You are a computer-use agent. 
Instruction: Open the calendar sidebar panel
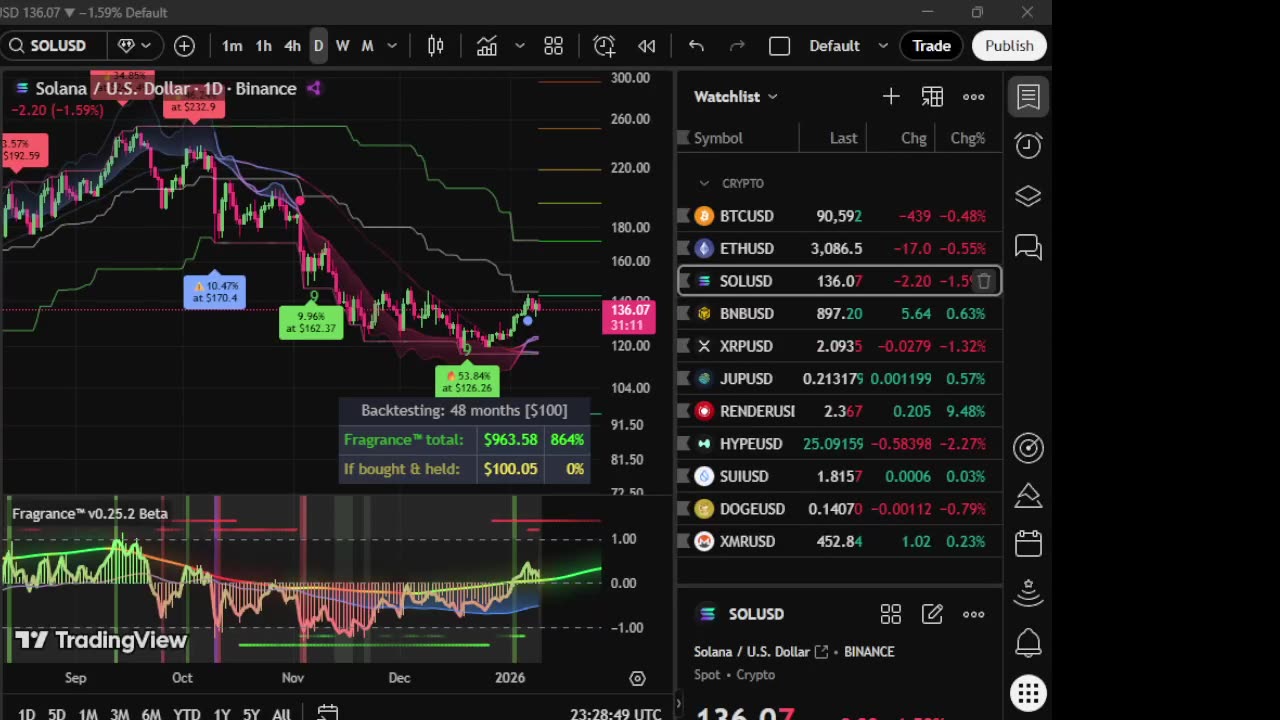click(1028, 544)
